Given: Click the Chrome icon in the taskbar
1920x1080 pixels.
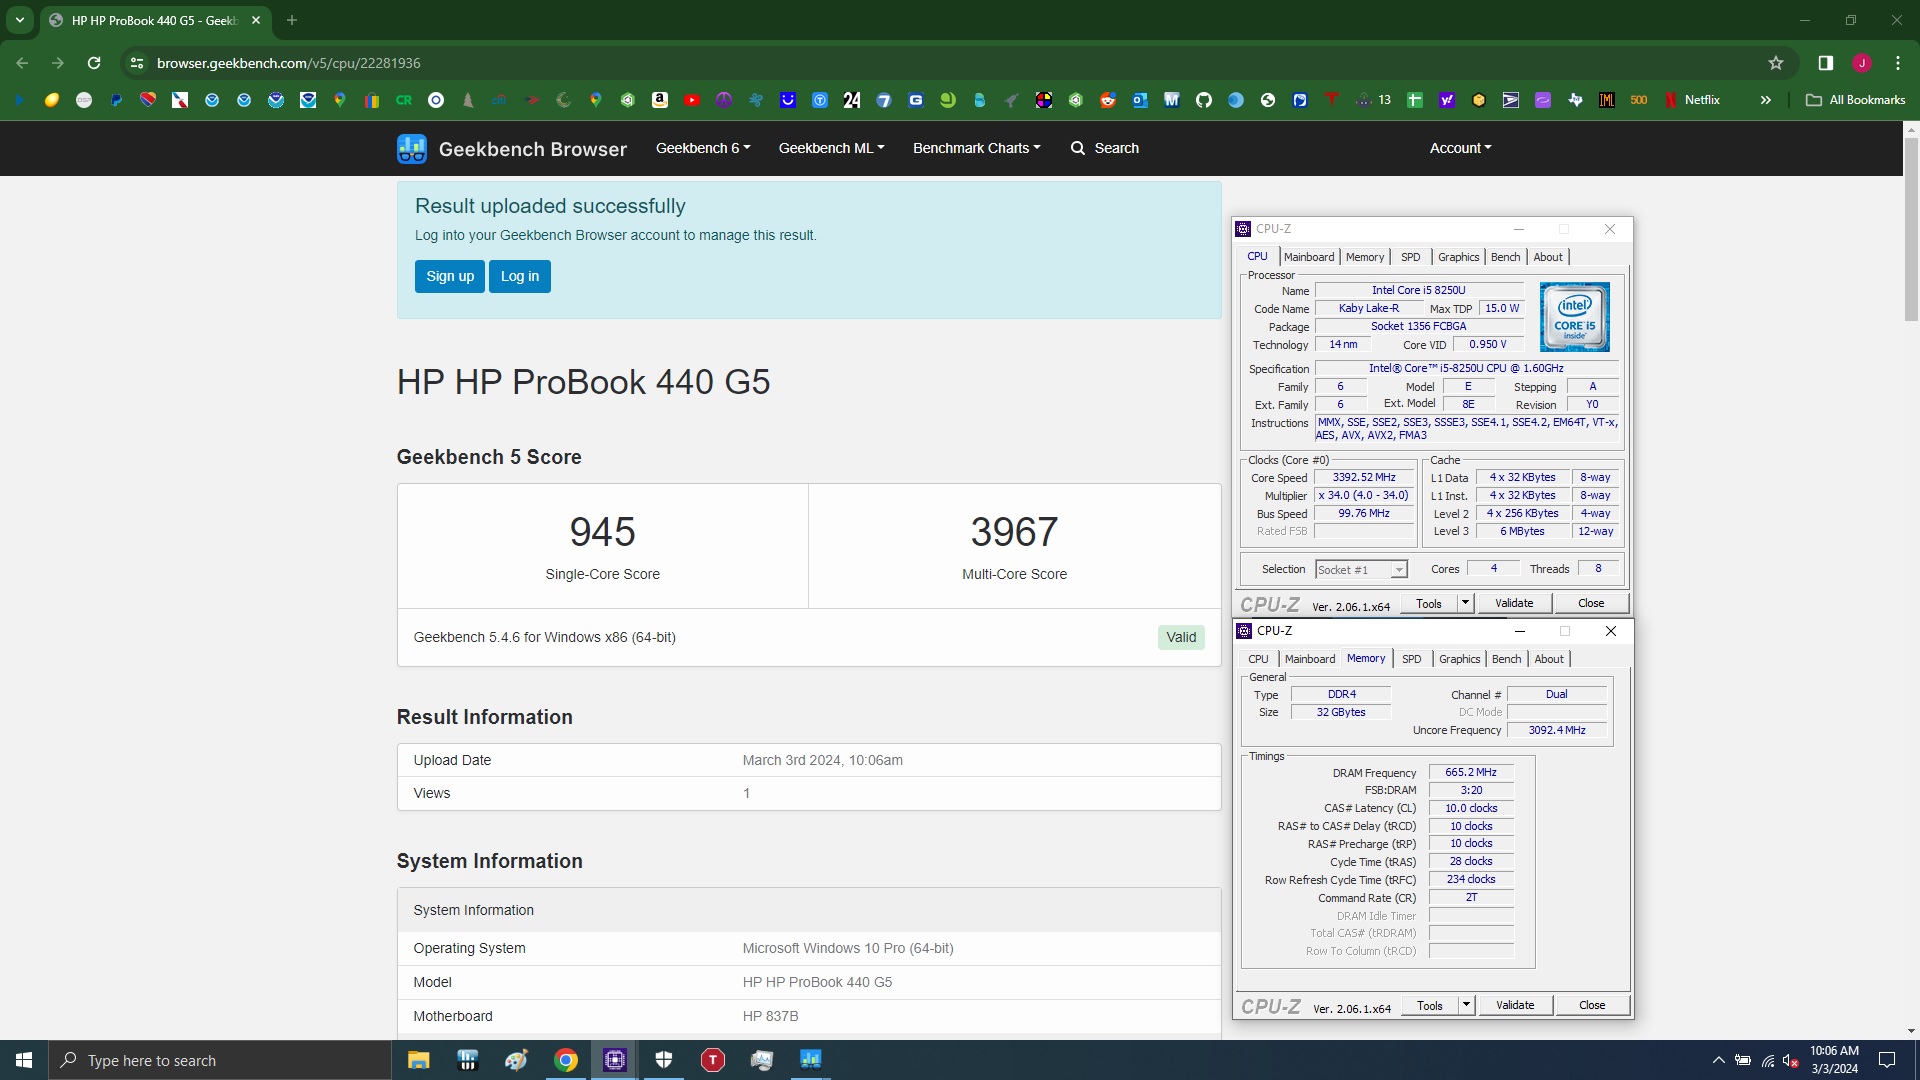Looking at the screenshot, I should tap(566, 1060).
